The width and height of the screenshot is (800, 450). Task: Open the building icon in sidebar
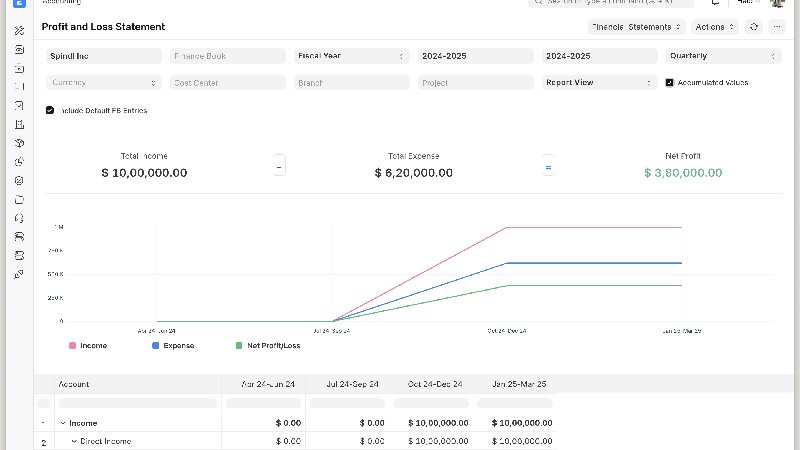point(19,124)
